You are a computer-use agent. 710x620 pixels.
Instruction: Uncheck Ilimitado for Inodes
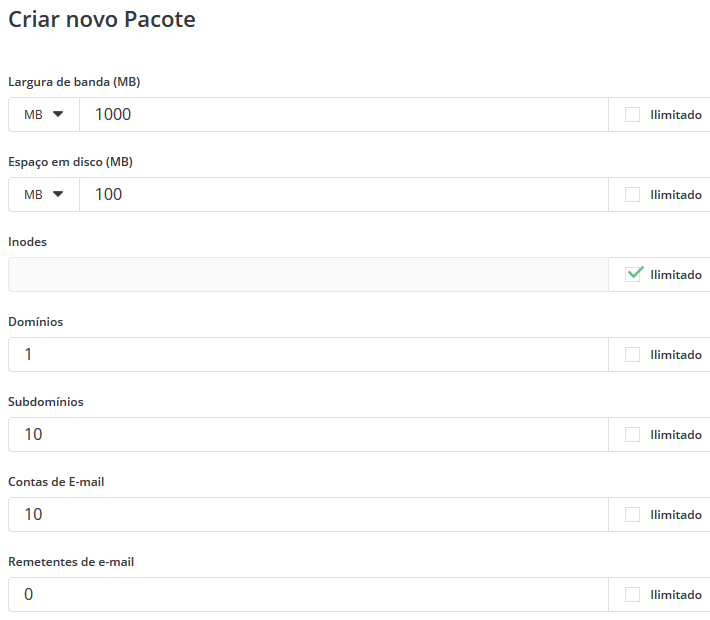[x=632, y=274]
